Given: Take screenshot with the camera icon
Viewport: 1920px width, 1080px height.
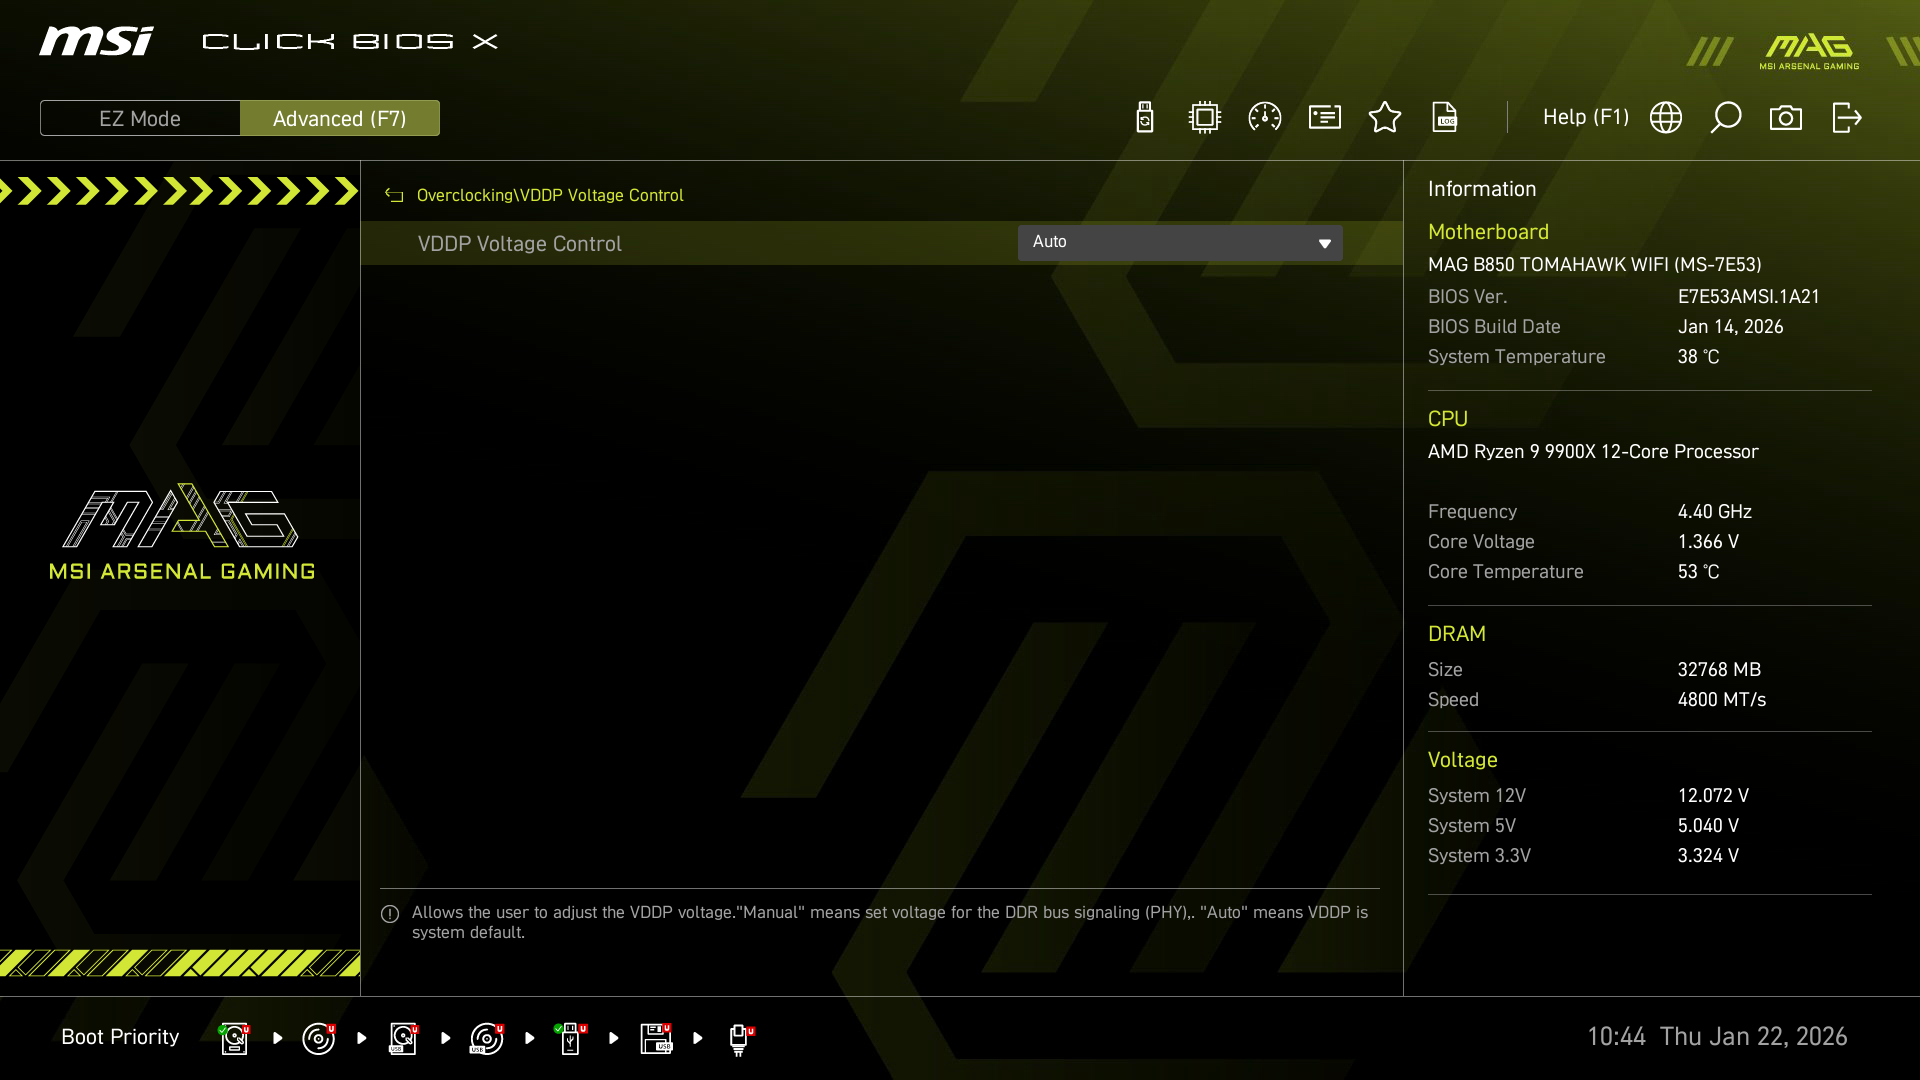Looking at the screenshot, I should 1786,118.
